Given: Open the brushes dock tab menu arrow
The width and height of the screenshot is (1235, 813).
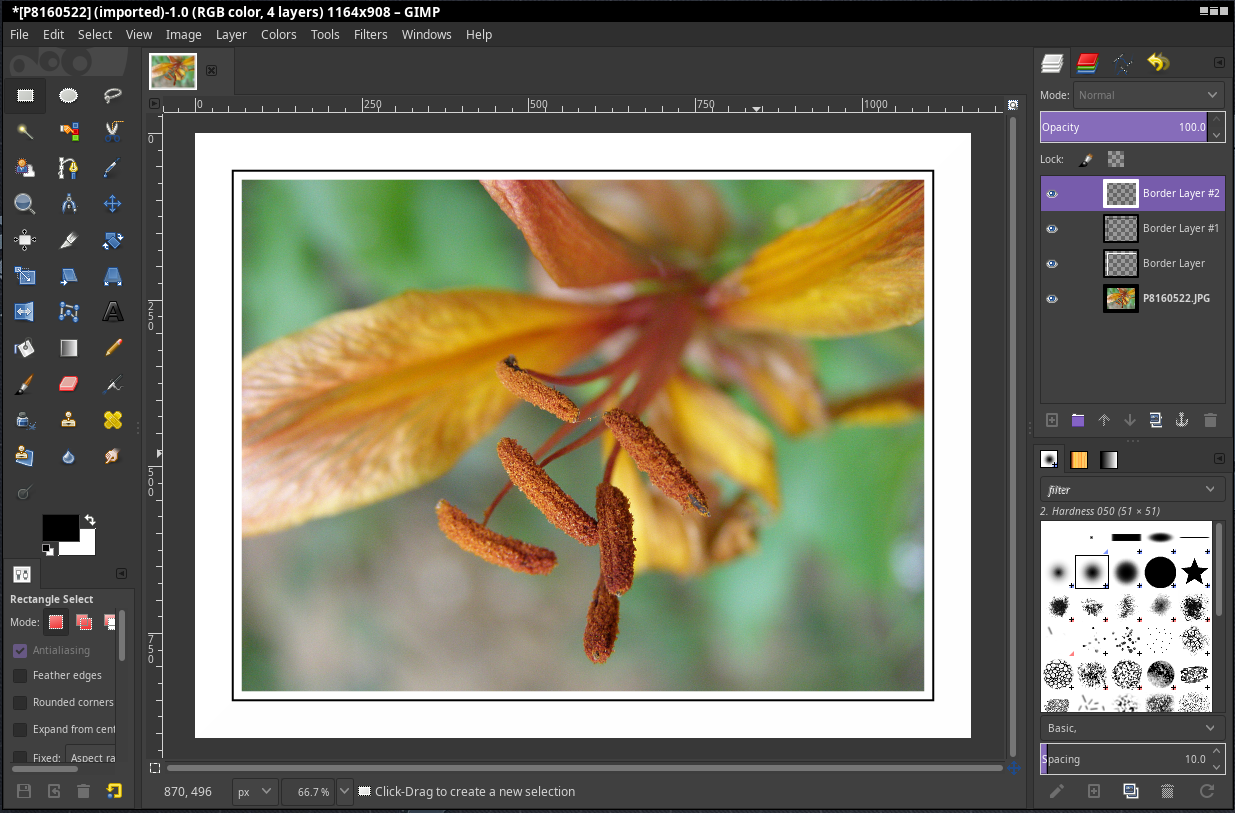Looking at the screenshot, I should (1219, 459).
